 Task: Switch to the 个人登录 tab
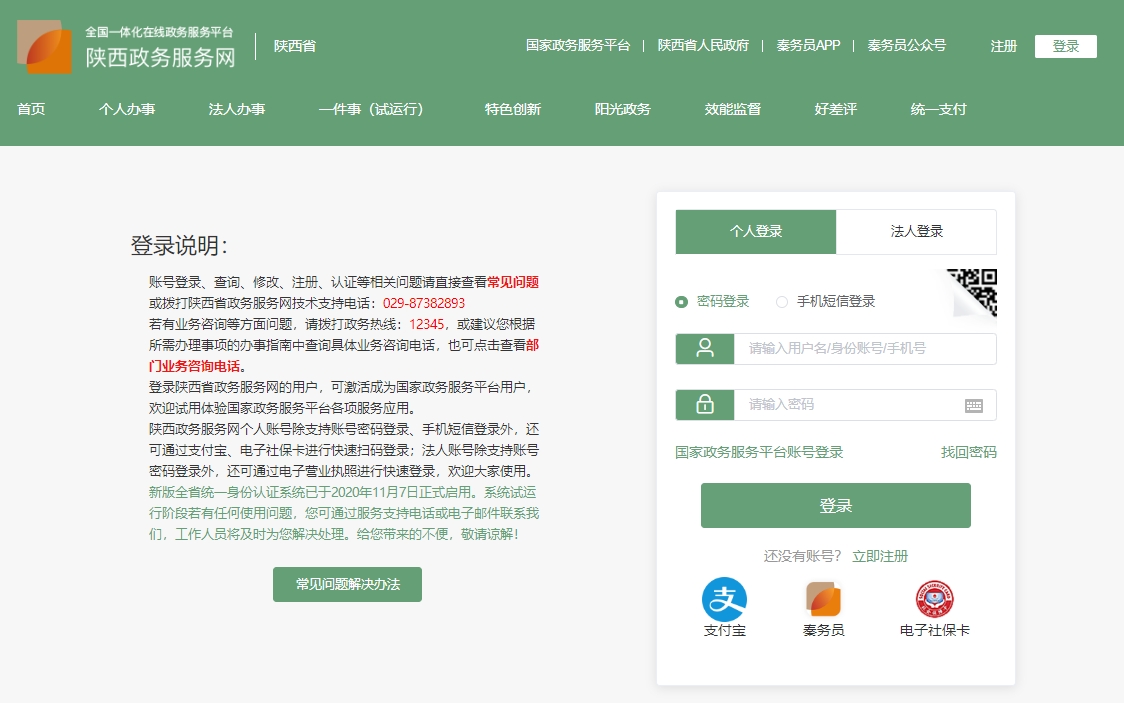[756, 231]
